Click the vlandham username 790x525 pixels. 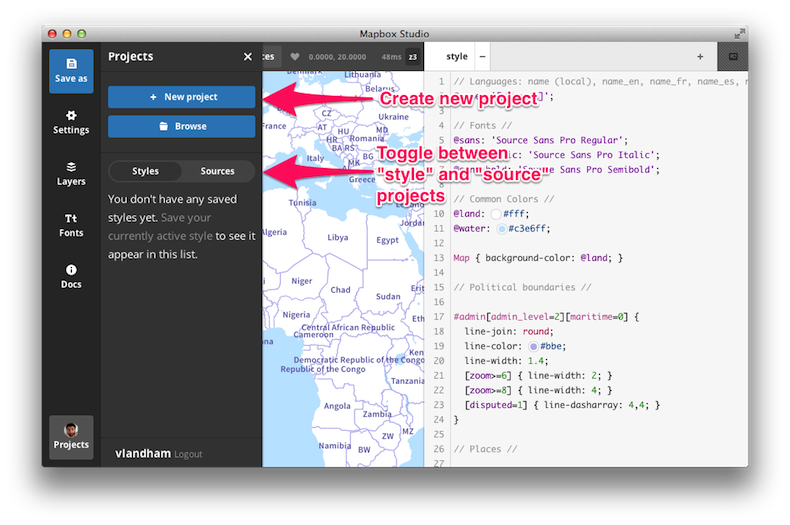143,453
